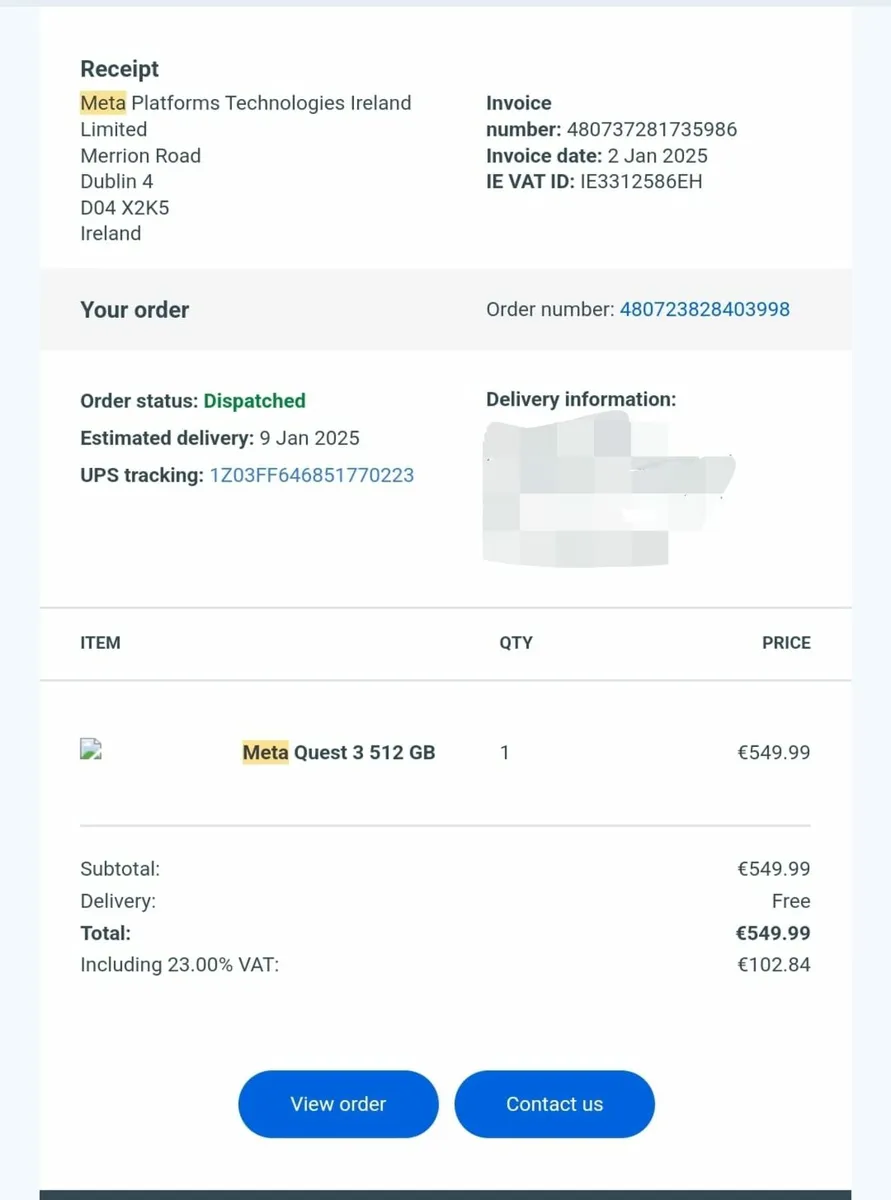Open UPS tracking number 1Z03FF646851770223
The height and width of the screenshot is (1200, 891).
(x=311, y=475)
